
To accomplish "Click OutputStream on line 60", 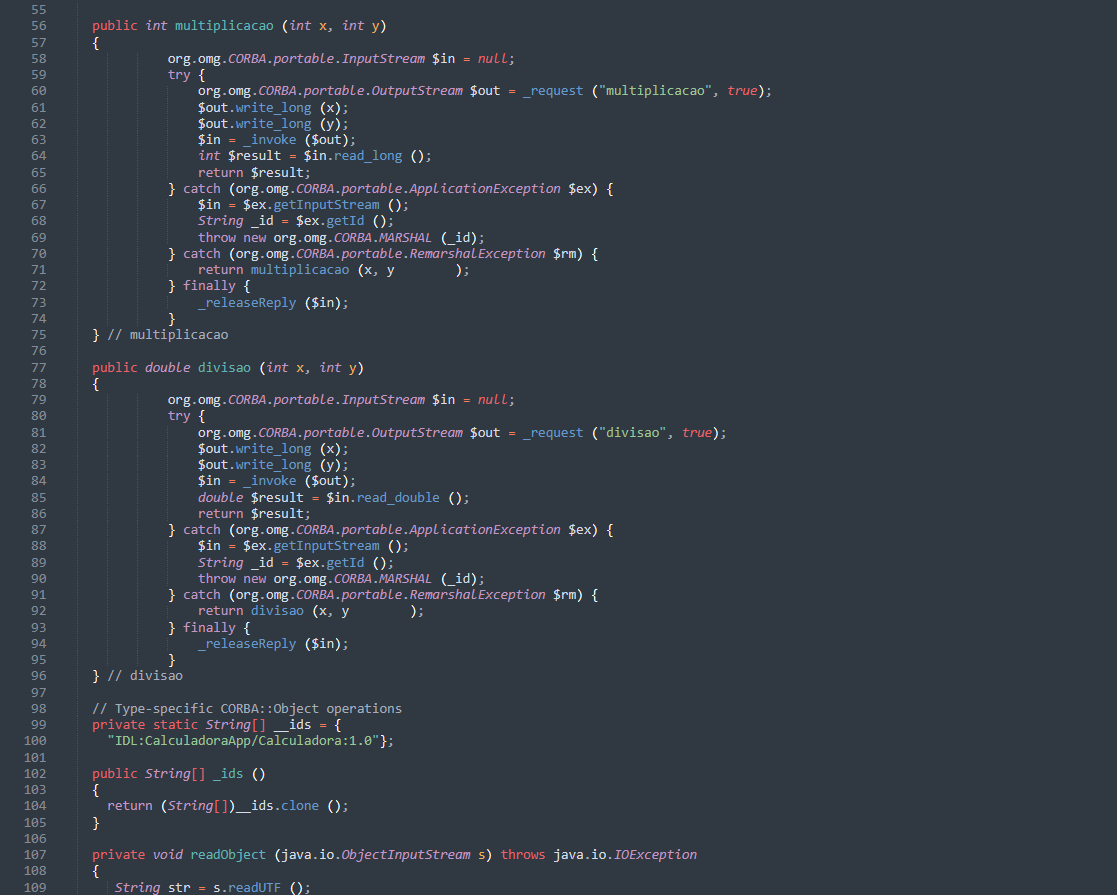I will coord(417,90).
